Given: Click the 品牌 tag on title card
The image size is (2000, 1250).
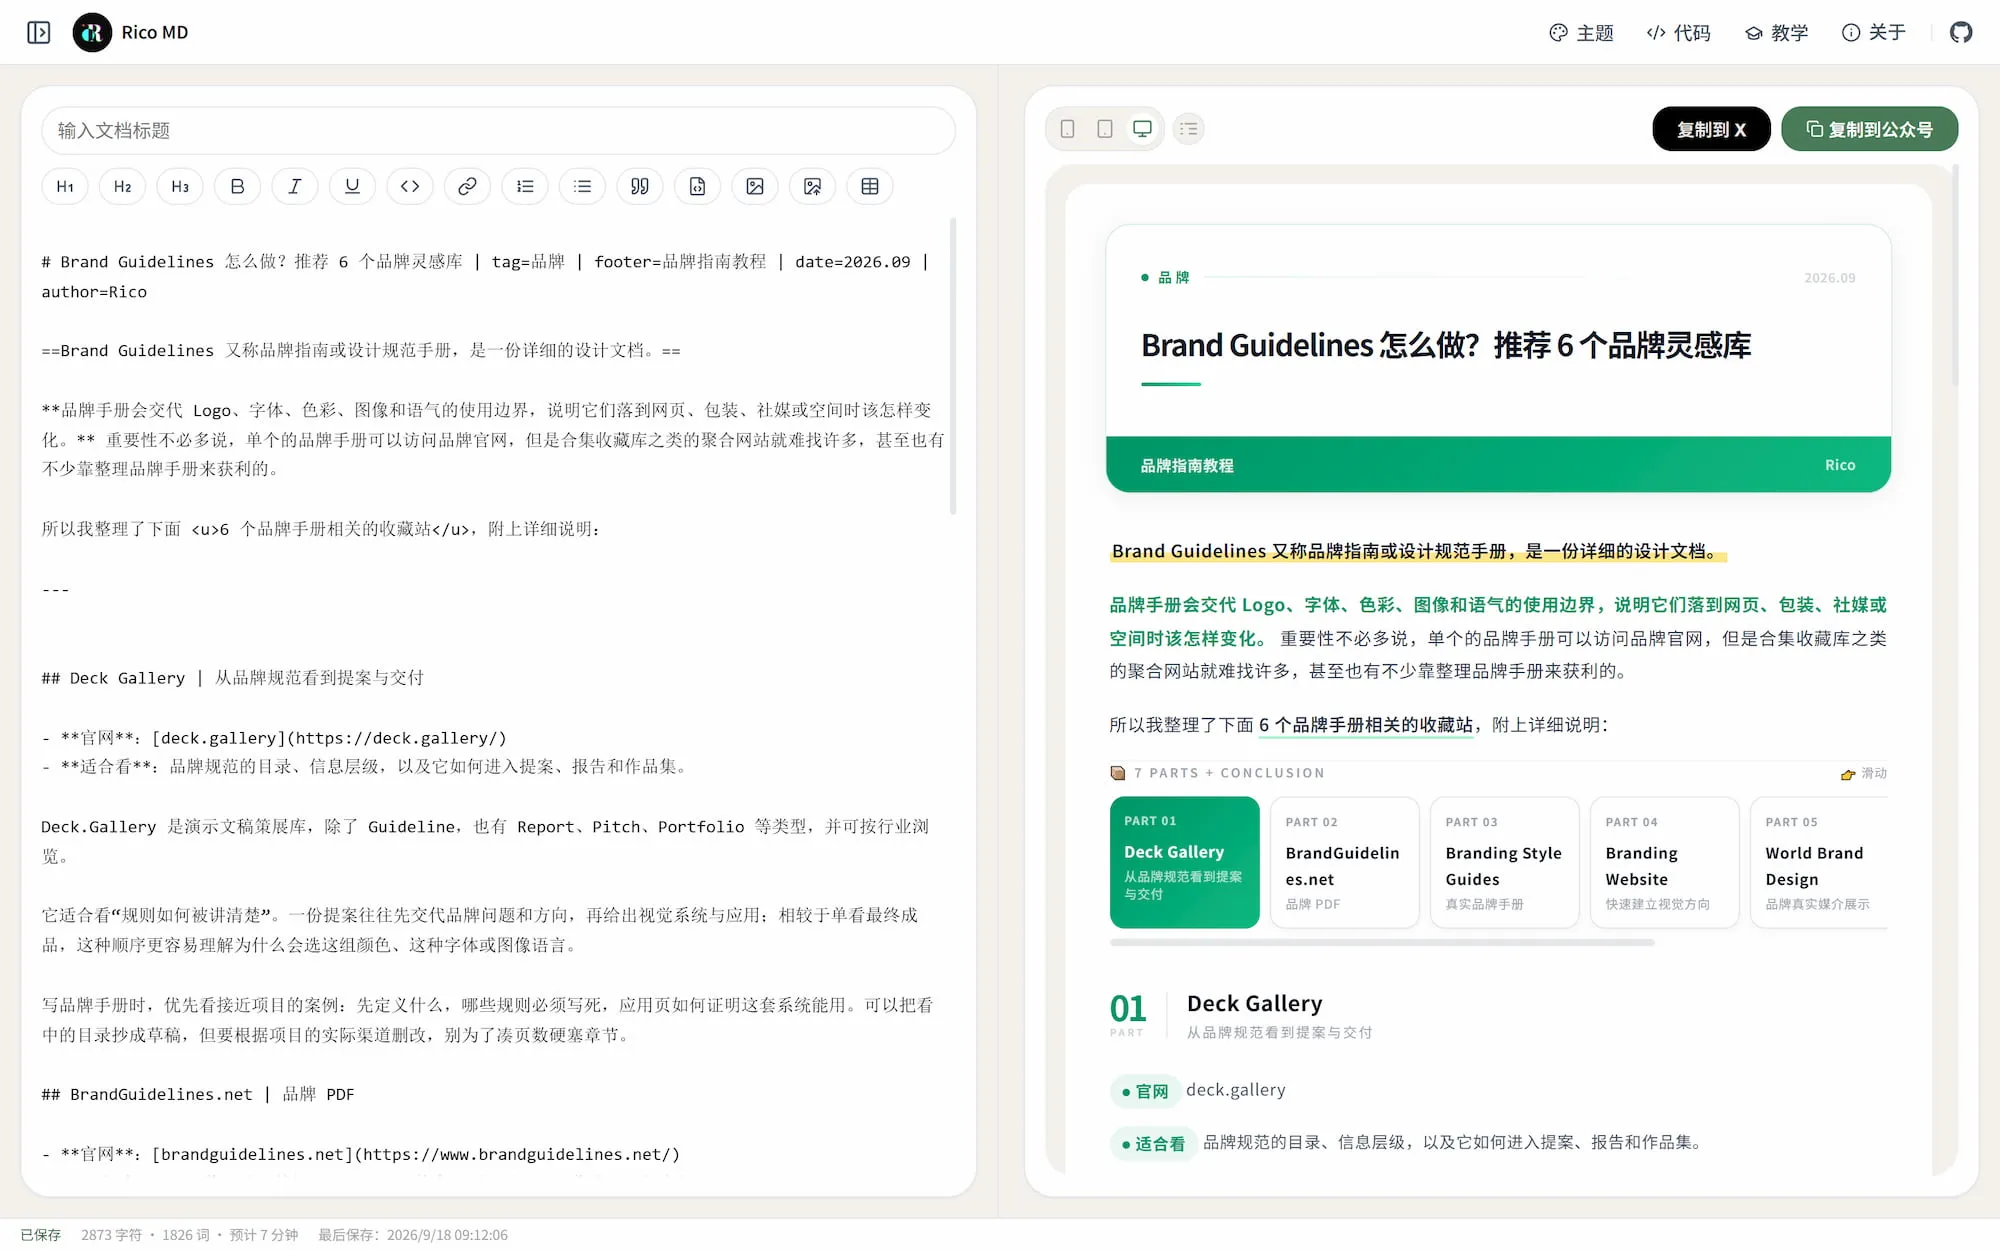Looking at the screenshot, I should [x=1165, y=277].
